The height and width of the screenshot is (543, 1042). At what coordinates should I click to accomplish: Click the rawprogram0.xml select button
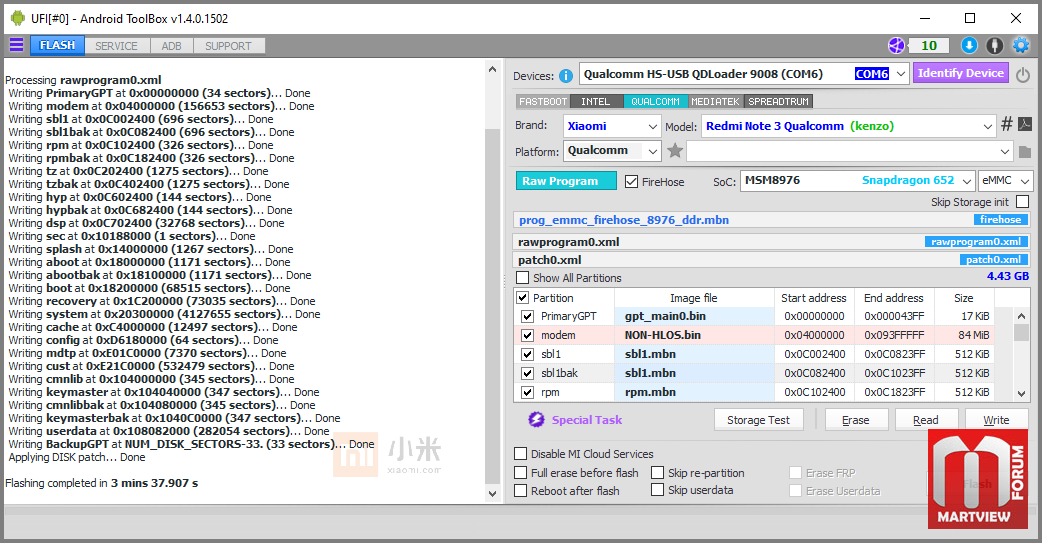976,241
